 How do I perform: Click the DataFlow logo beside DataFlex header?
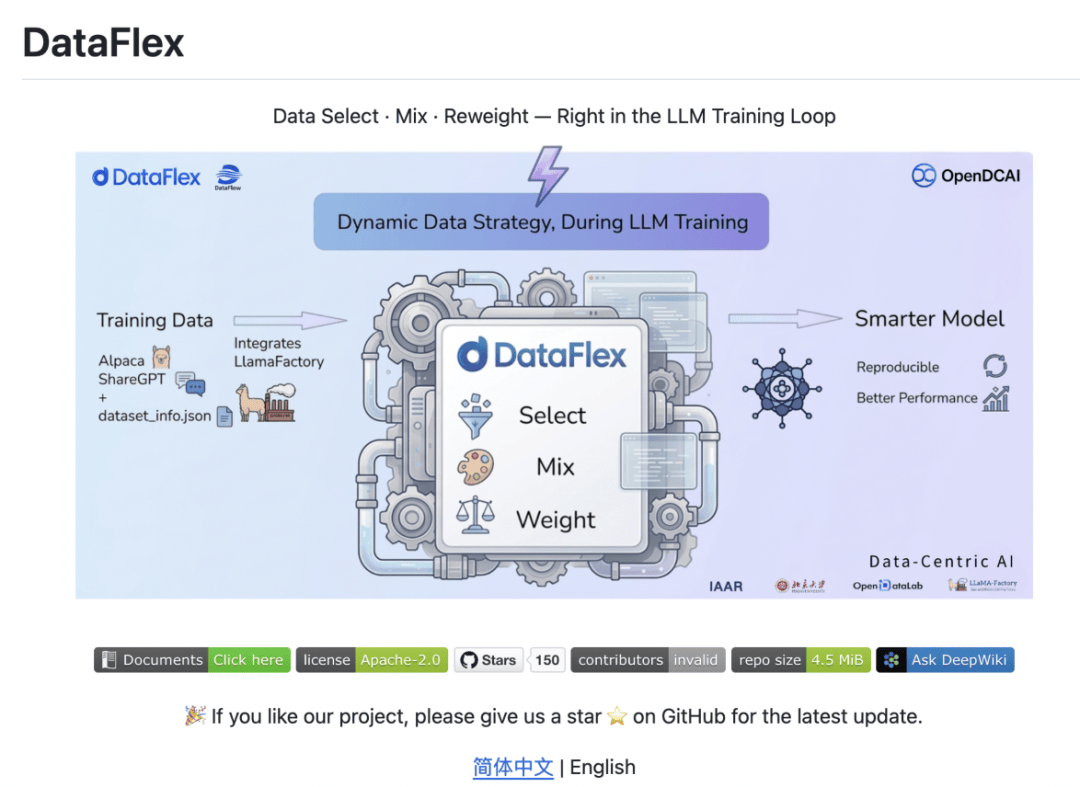(x=227, y=176)
